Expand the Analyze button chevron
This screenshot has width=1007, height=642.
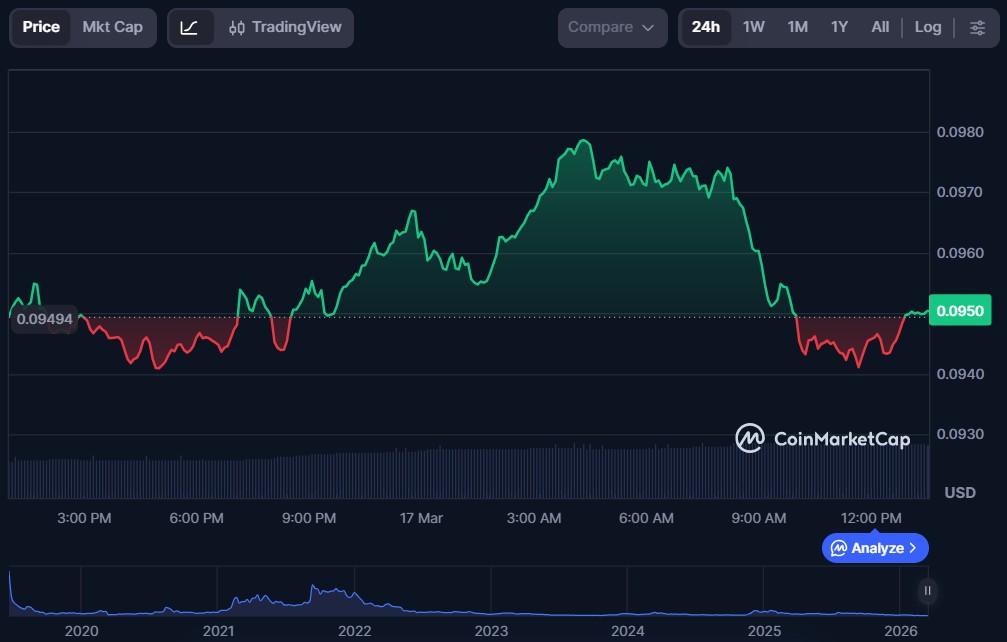[x=913, y=548]
